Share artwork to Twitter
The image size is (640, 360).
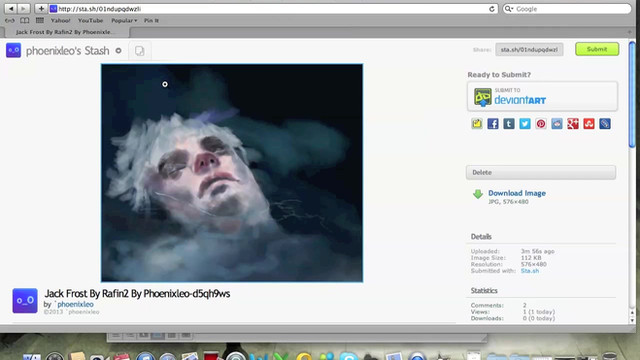click(525, 124)
